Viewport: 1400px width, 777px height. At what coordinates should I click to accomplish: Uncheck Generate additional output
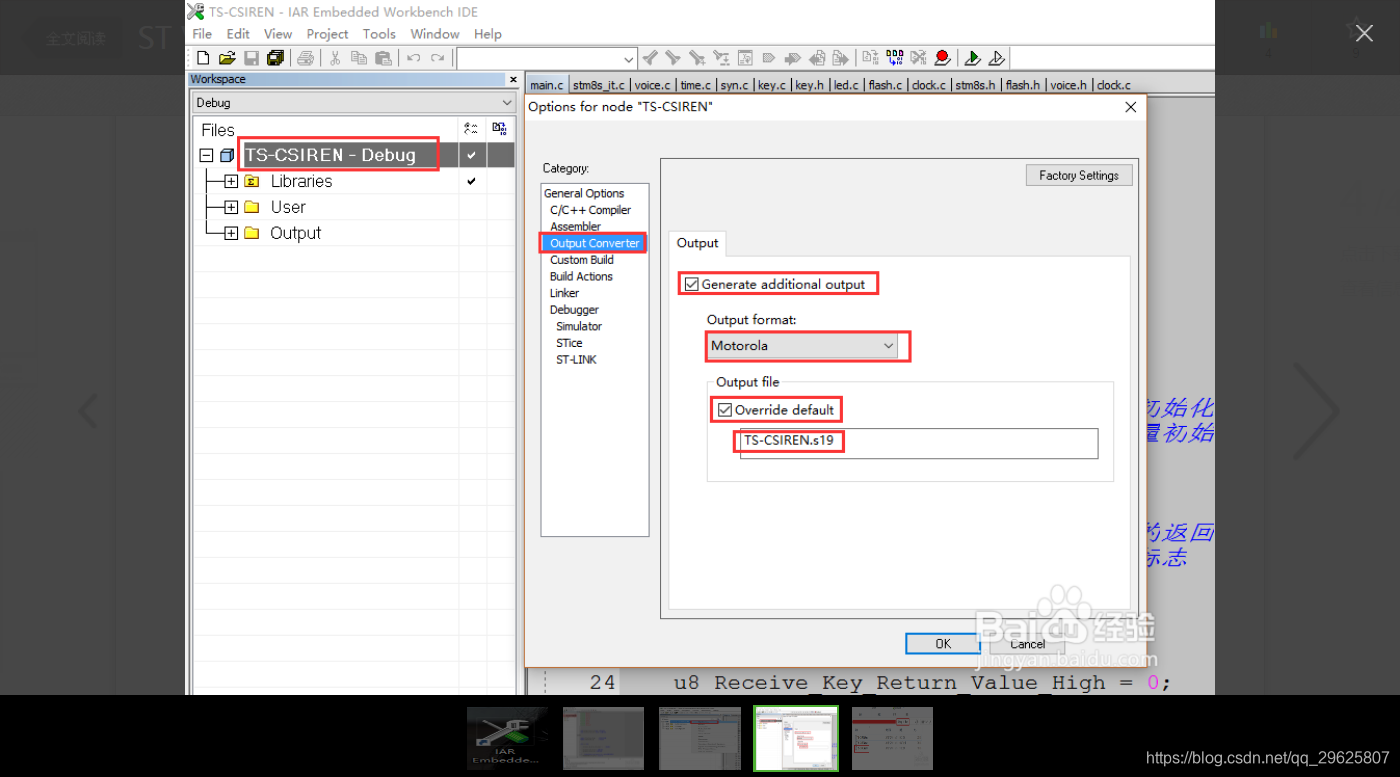tap(692, 284)
